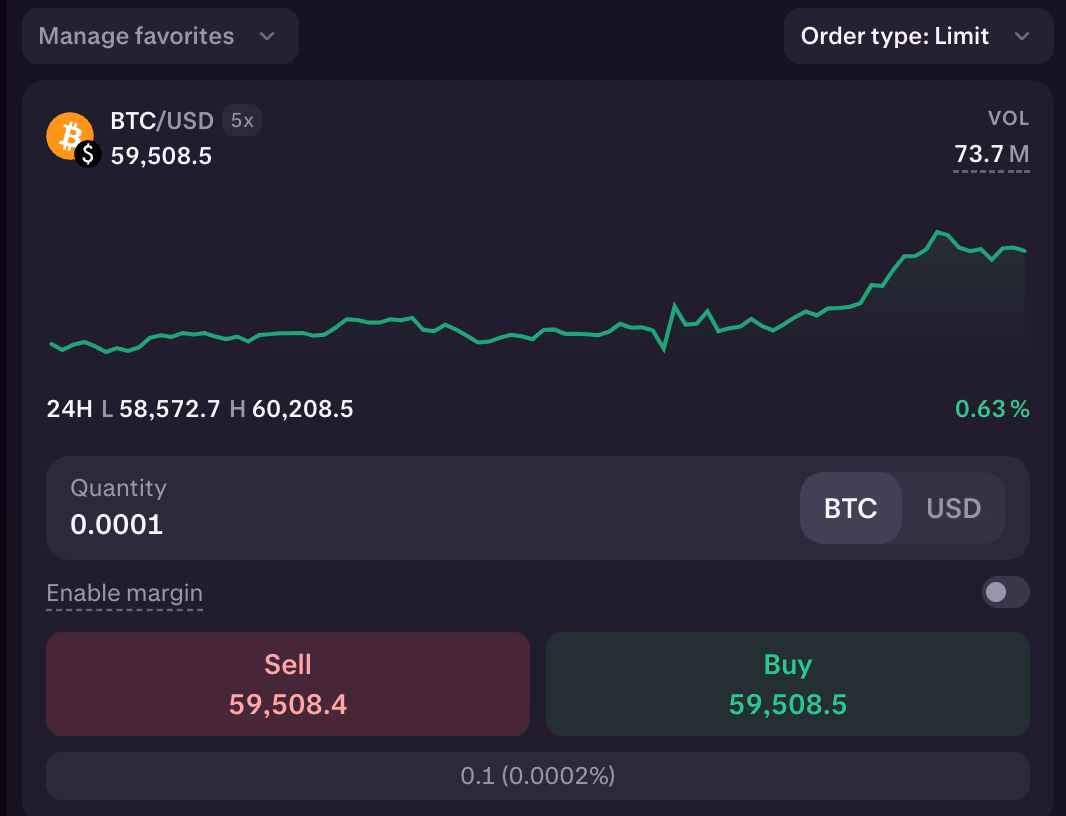Click the Sell button
This screenshot has height=816, width=1066.
[288, 683]
